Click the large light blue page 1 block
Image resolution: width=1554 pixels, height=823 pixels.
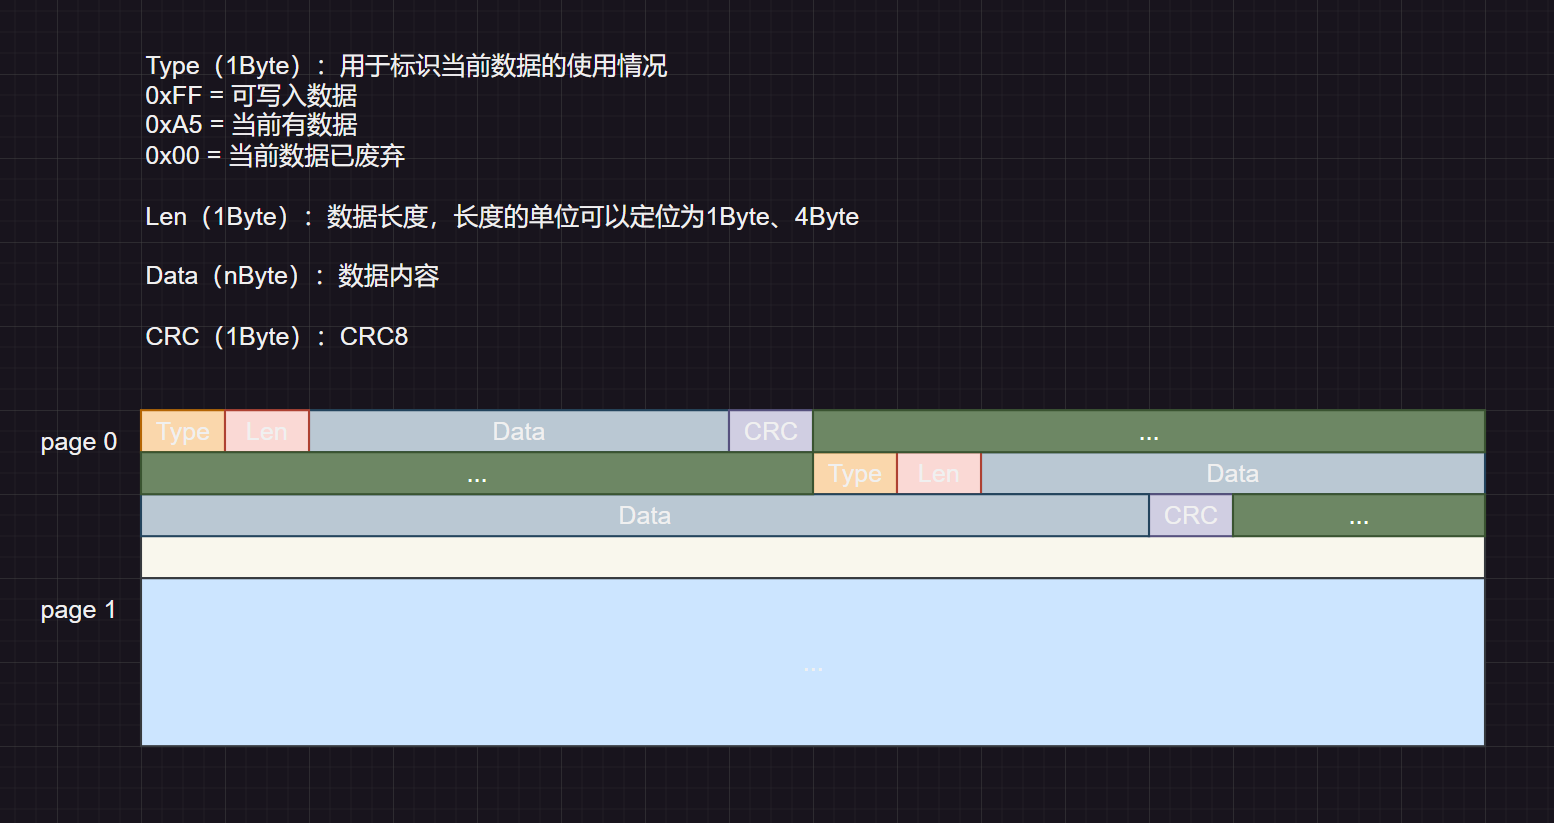tap(812, 663)
